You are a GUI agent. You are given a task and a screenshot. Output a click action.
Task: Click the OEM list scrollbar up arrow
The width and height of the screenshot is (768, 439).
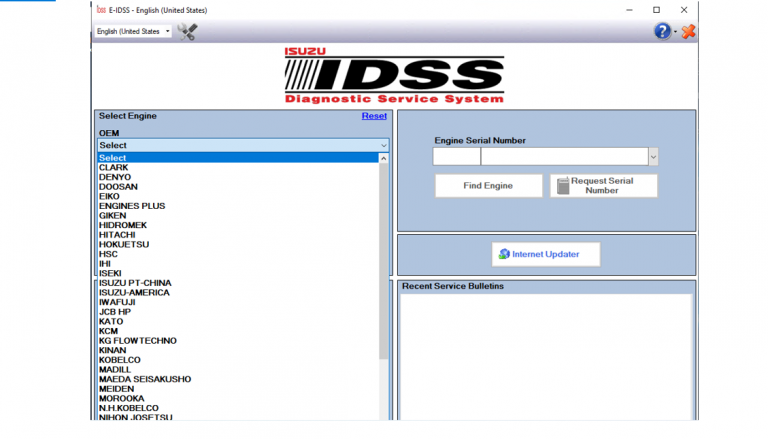384,158
